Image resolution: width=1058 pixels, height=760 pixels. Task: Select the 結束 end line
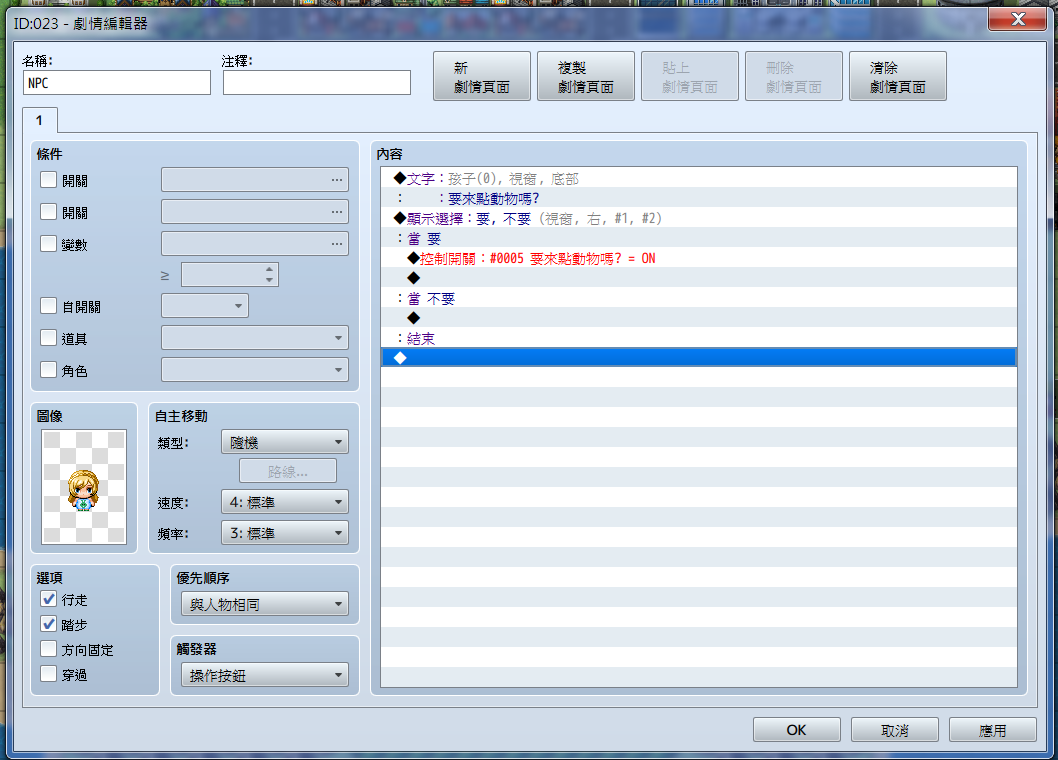coord(698,338)
